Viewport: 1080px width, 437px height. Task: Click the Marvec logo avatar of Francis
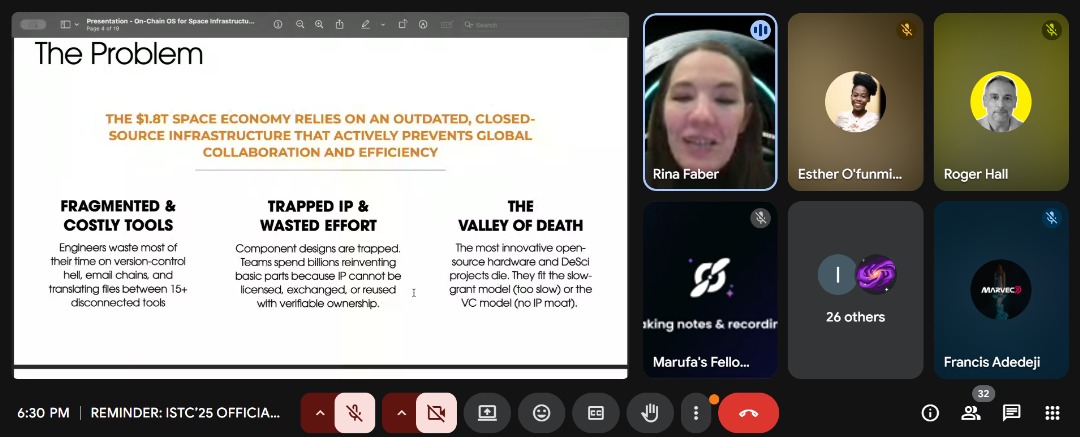tap(1001, 289)
